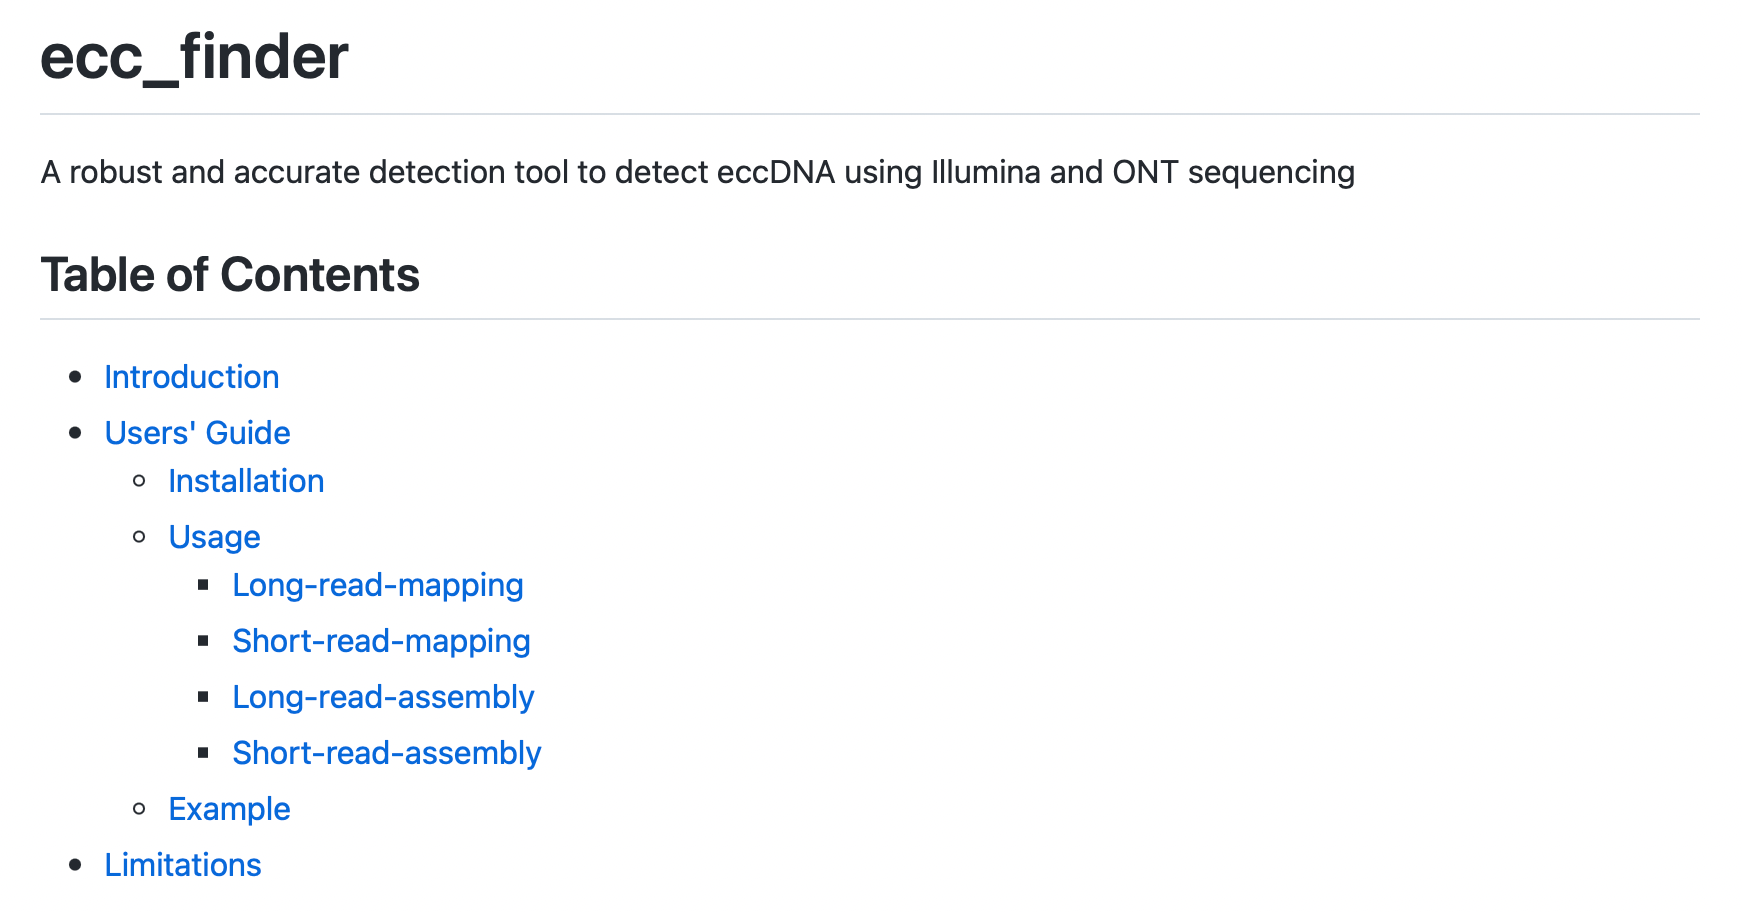Click the solid bullet beside Introduction

[76, 377]
